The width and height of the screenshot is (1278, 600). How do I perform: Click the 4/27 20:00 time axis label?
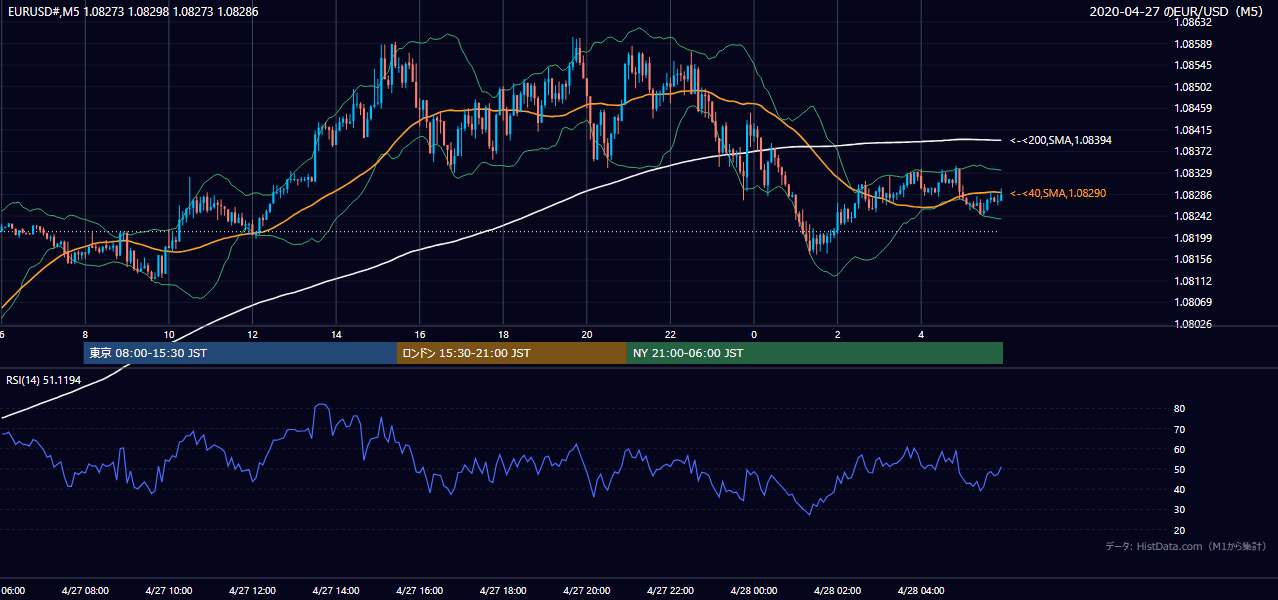tap(587, 590)
